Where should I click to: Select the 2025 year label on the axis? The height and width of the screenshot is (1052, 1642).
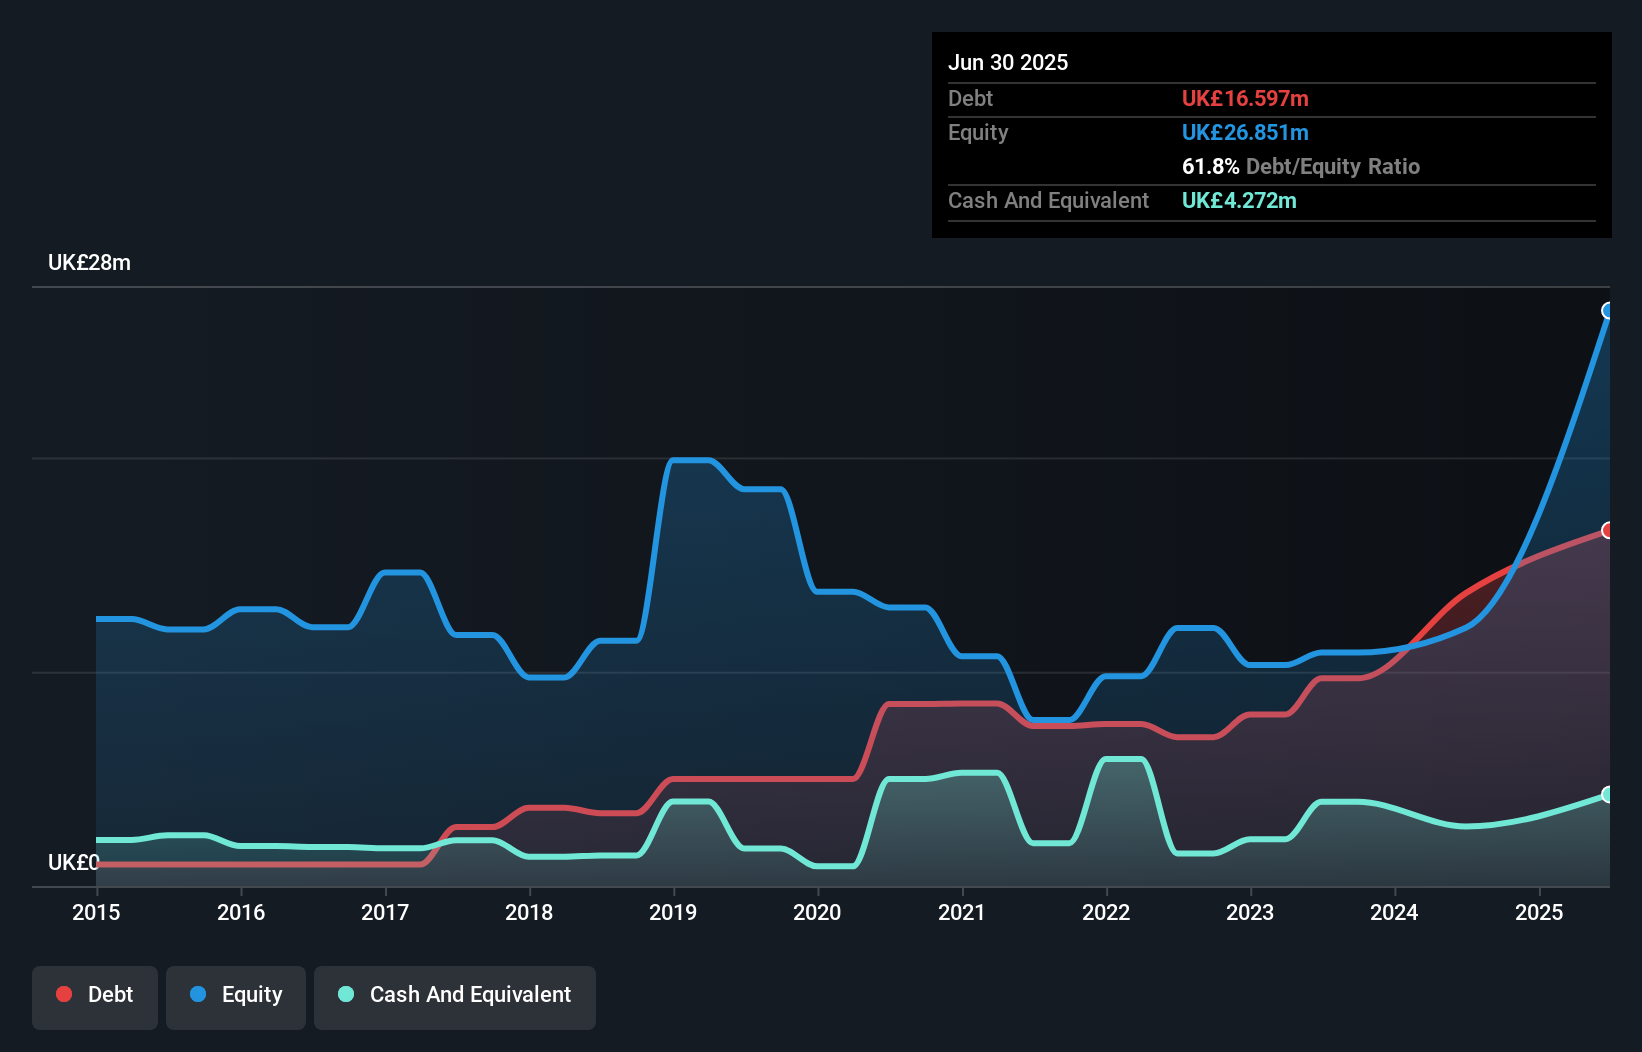[x=1539, y=912]
